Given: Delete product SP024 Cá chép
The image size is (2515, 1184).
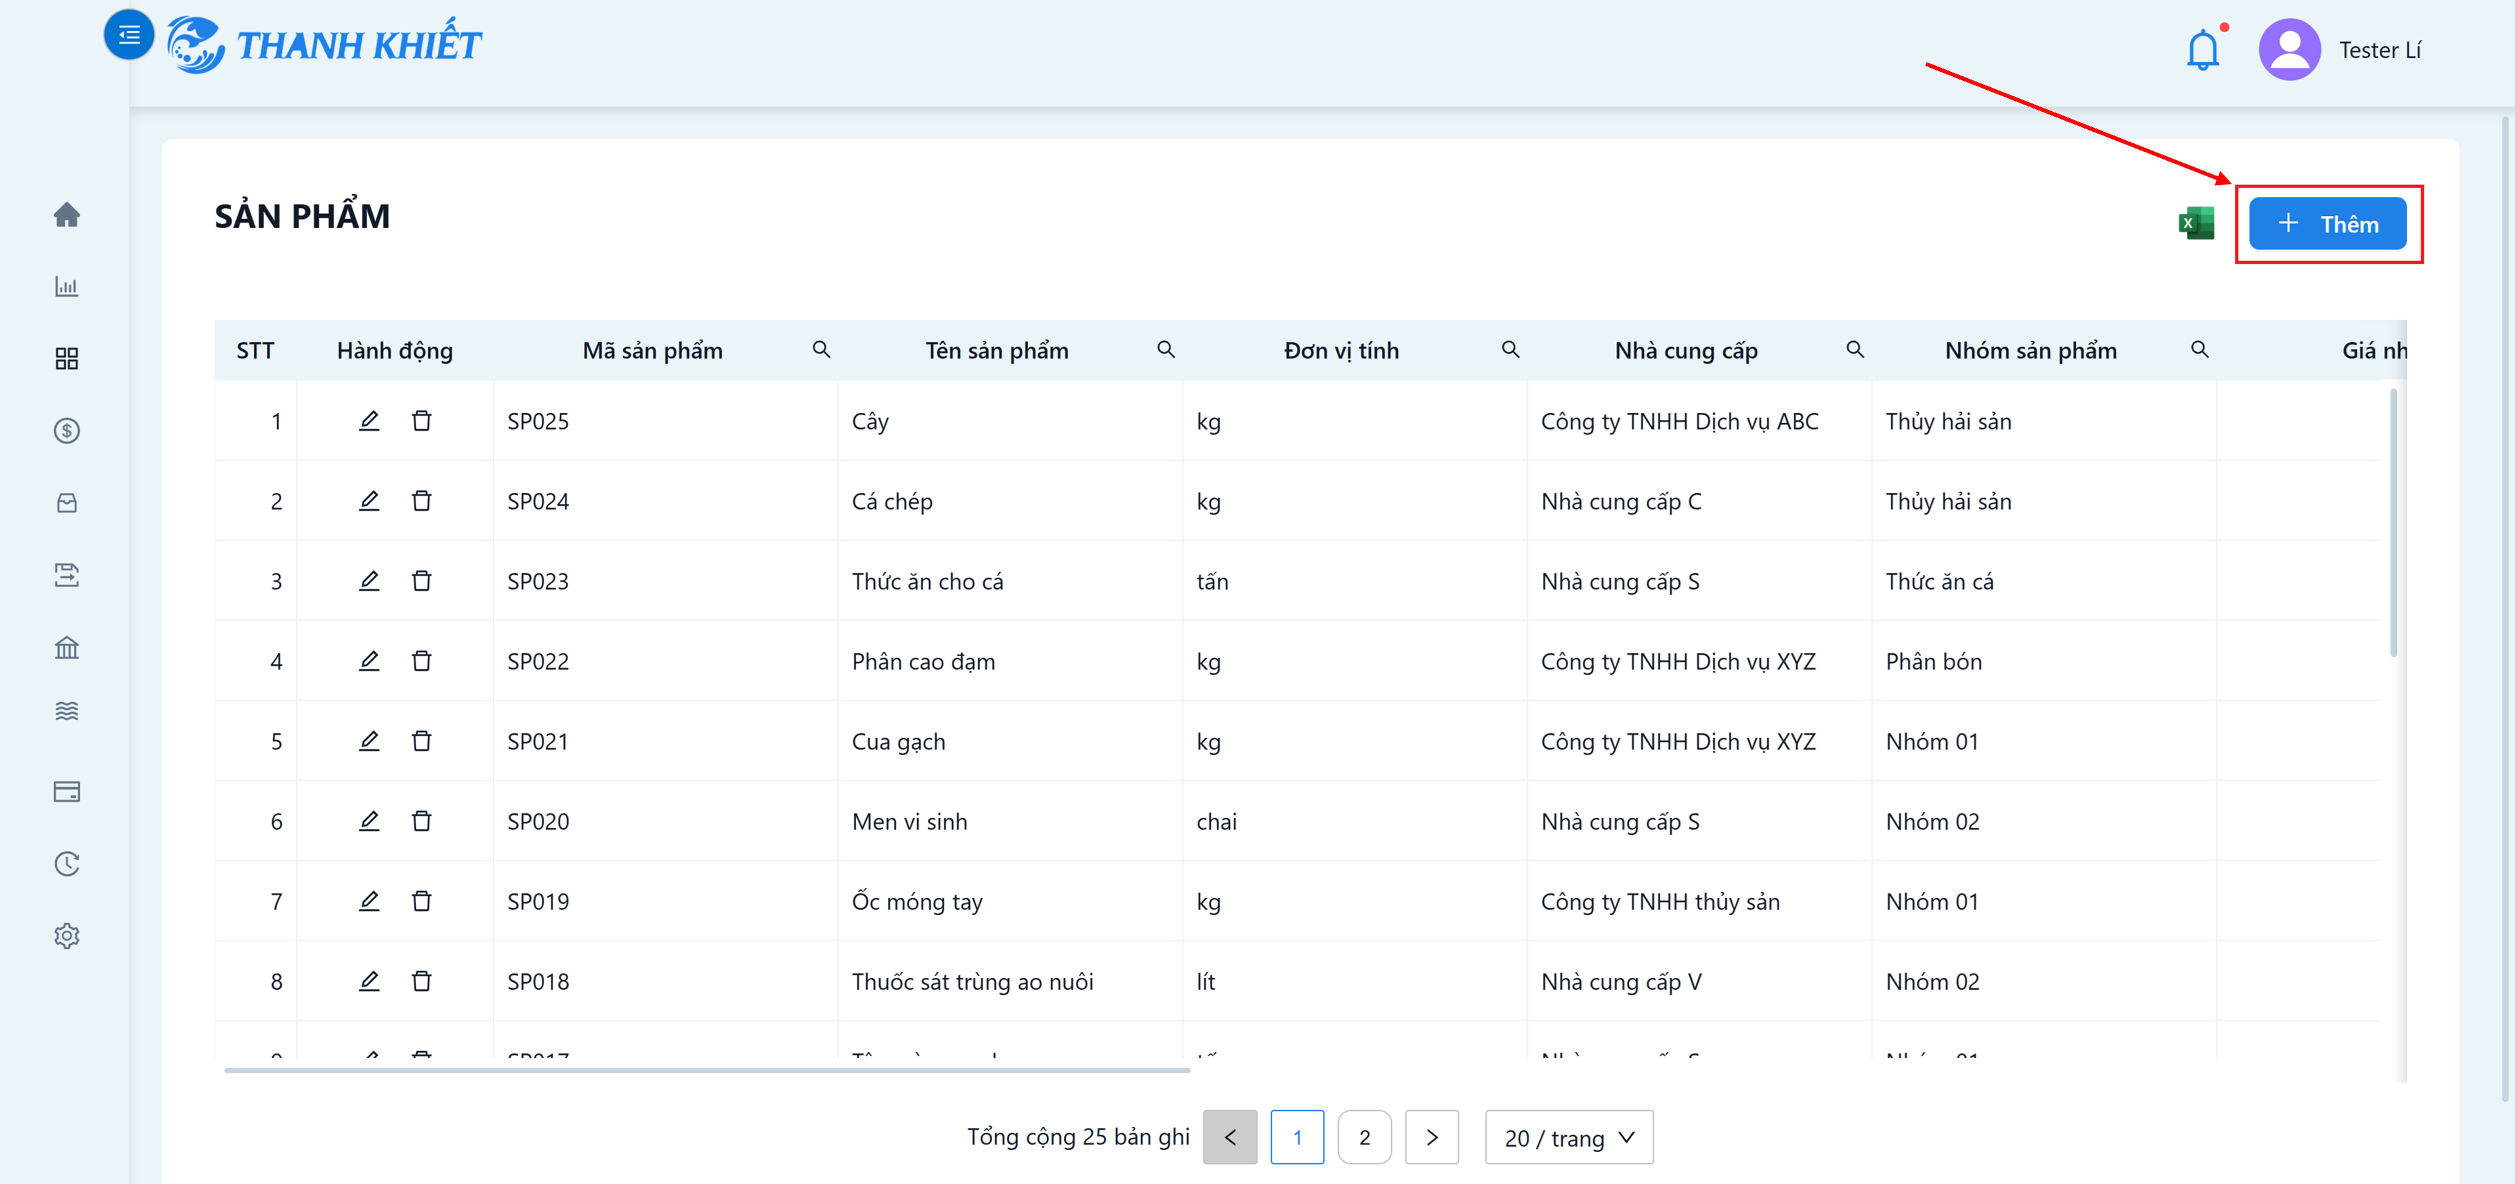Looking at the screenshot, I should tap(422, 501).
